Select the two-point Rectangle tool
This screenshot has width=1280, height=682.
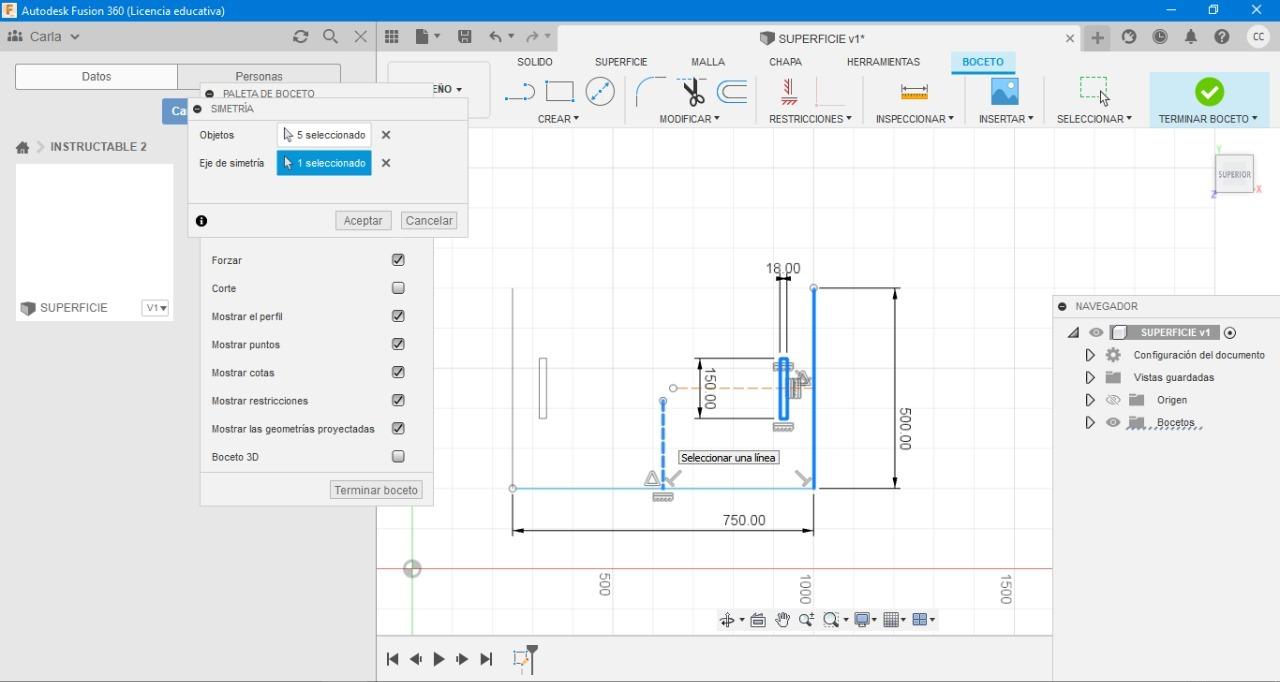[559, 92]
